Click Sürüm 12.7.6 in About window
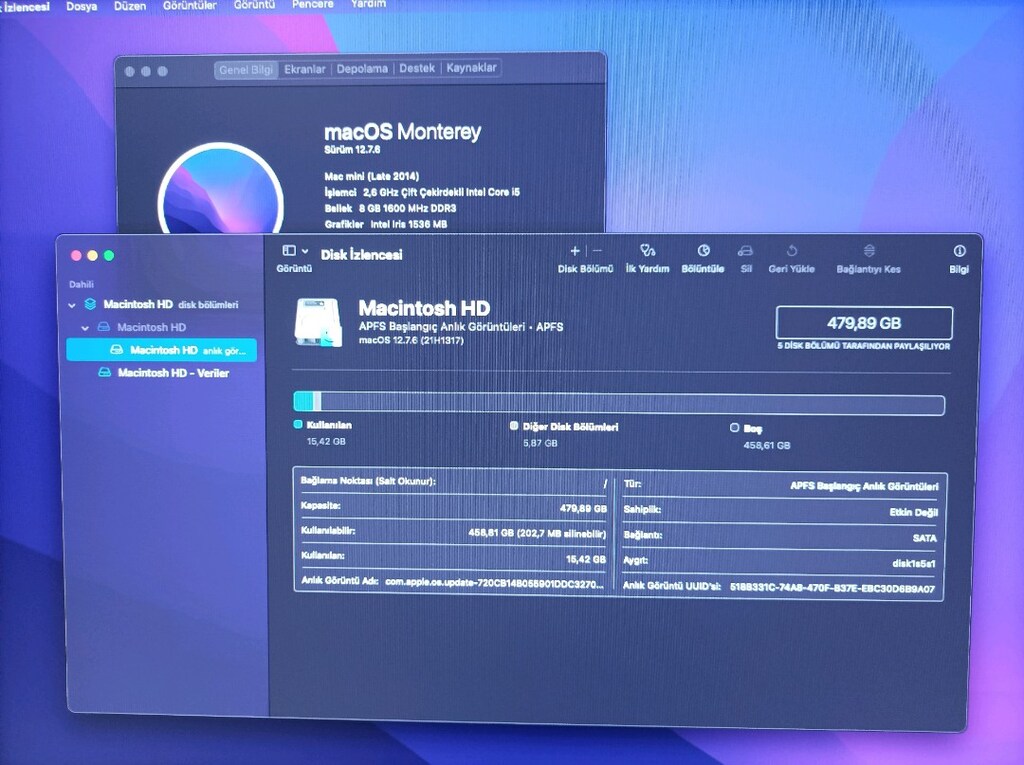The height and width of the screenshot is (765, 1024). coord(353,150)
